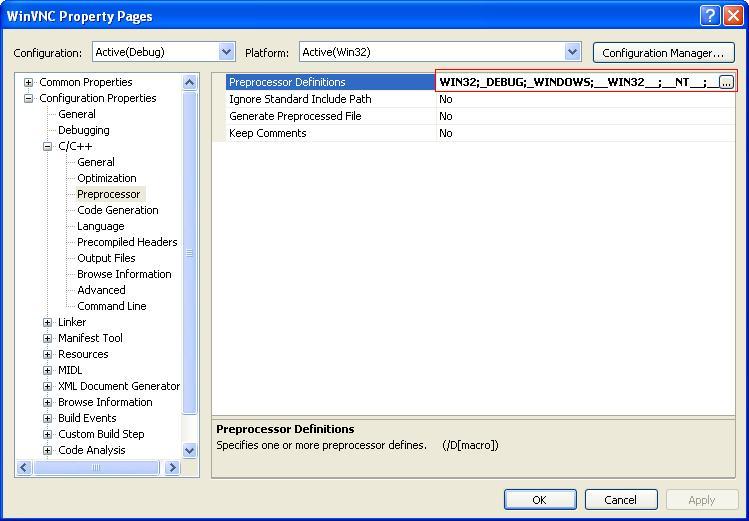Select the Linker tree item
Image resolution: width=749 pixels, height=521 pixels.
(72, 322)
